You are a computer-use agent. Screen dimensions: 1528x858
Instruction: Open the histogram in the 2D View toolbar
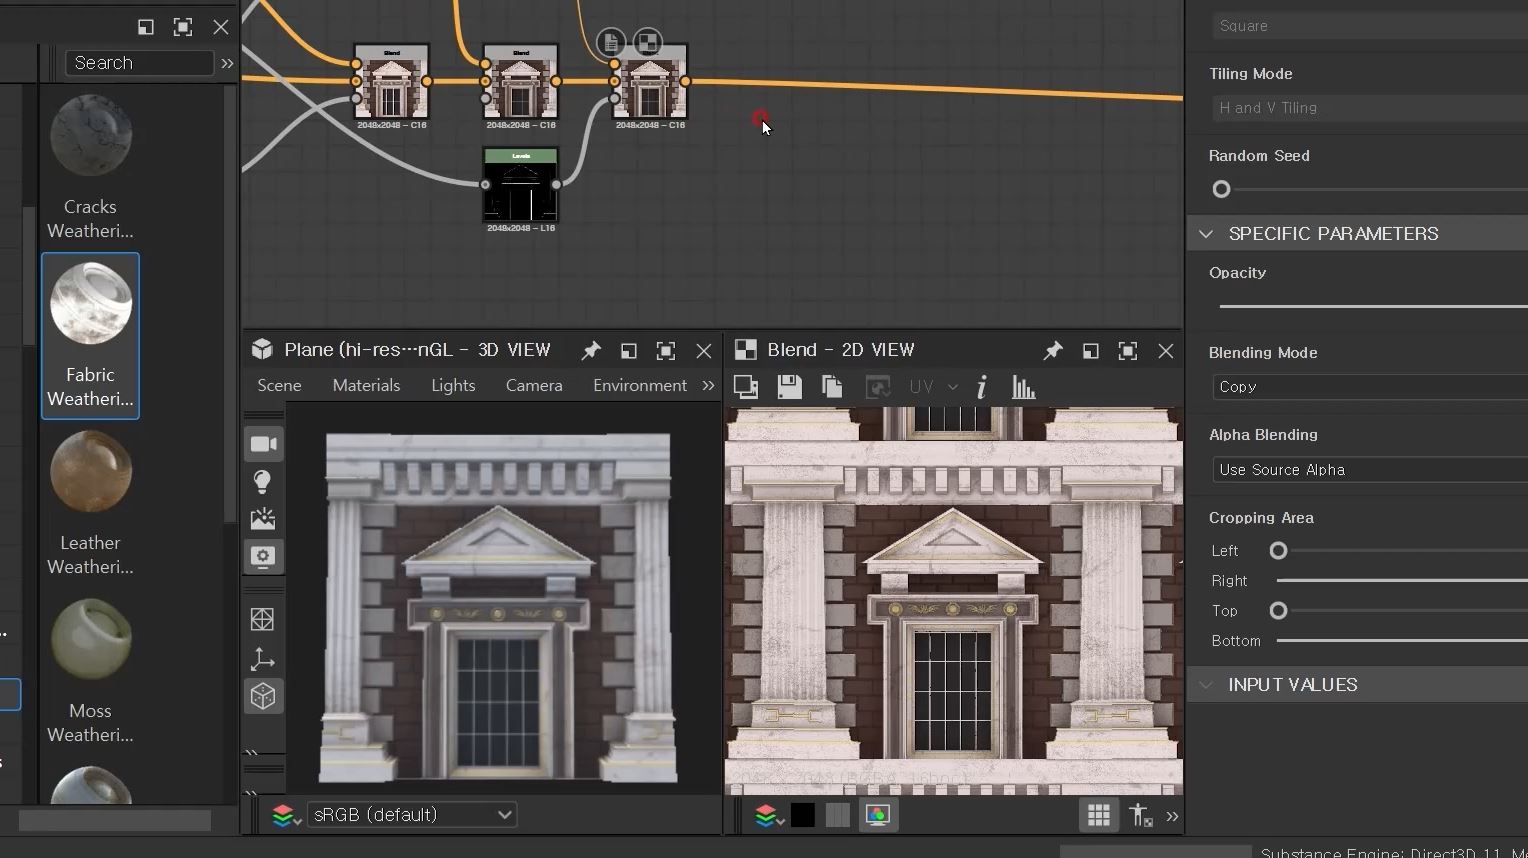[x=1023, y=387]
